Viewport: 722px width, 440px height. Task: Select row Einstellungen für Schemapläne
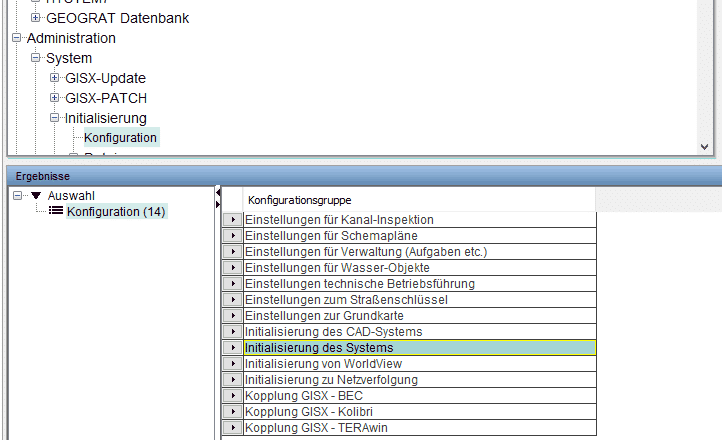pyautogui.click(x=419, y=236)
